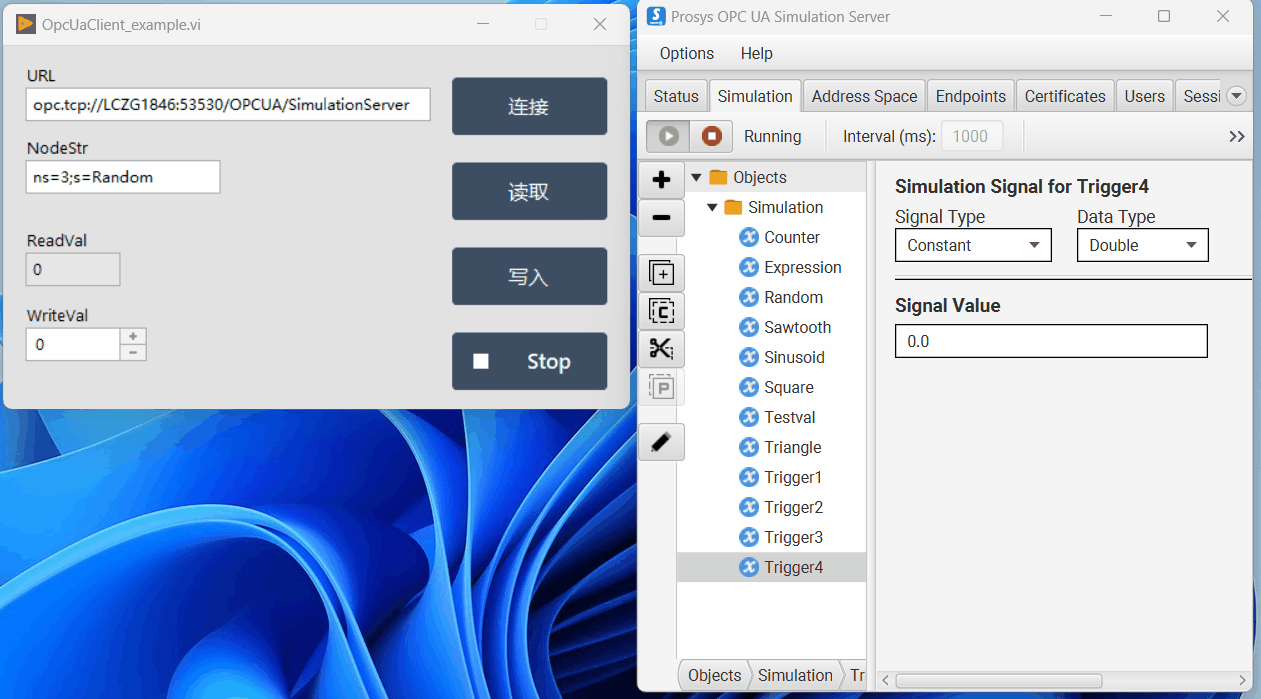Screen dimensions: 1261x699
Task: Click the duplicate node icon
Action: click(x=661, y=273)
